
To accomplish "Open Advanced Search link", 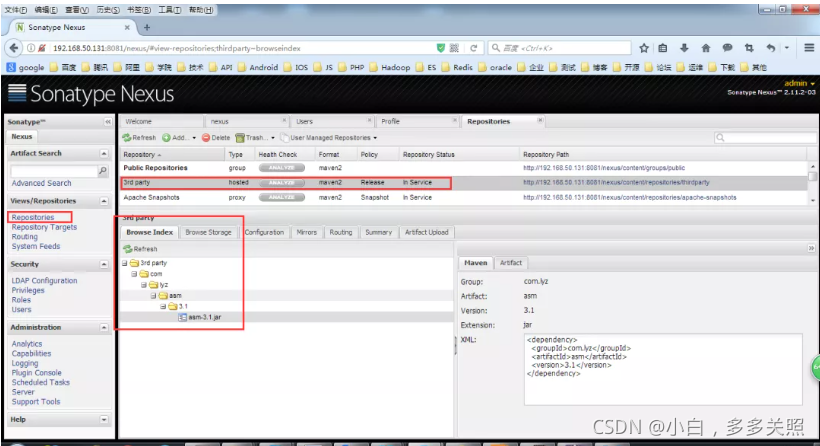I will point(41,184).
